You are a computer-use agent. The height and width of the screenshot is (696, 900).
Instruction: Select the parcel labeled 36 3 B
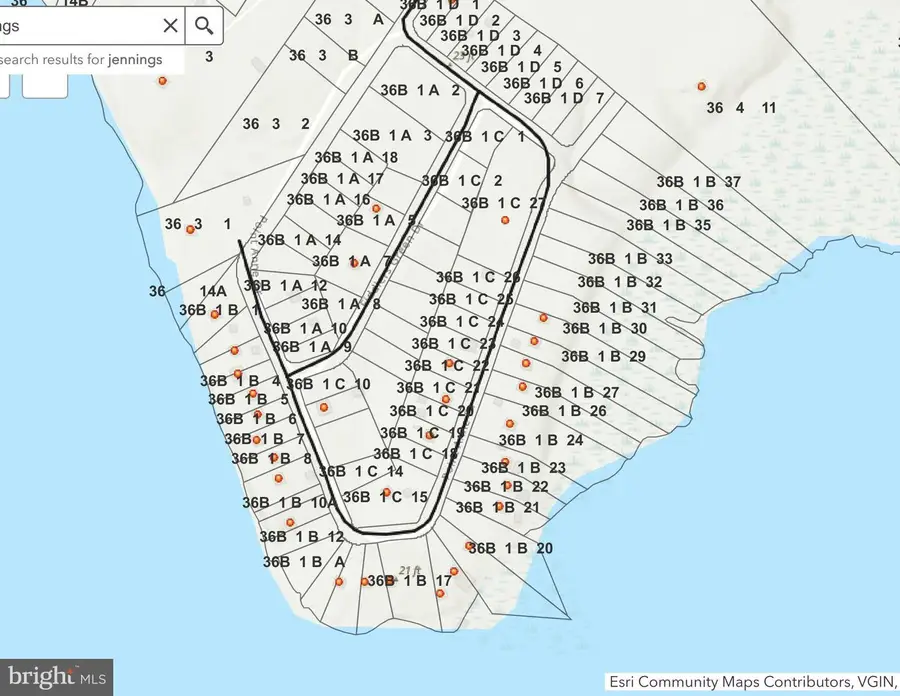(x=323, y=56)
